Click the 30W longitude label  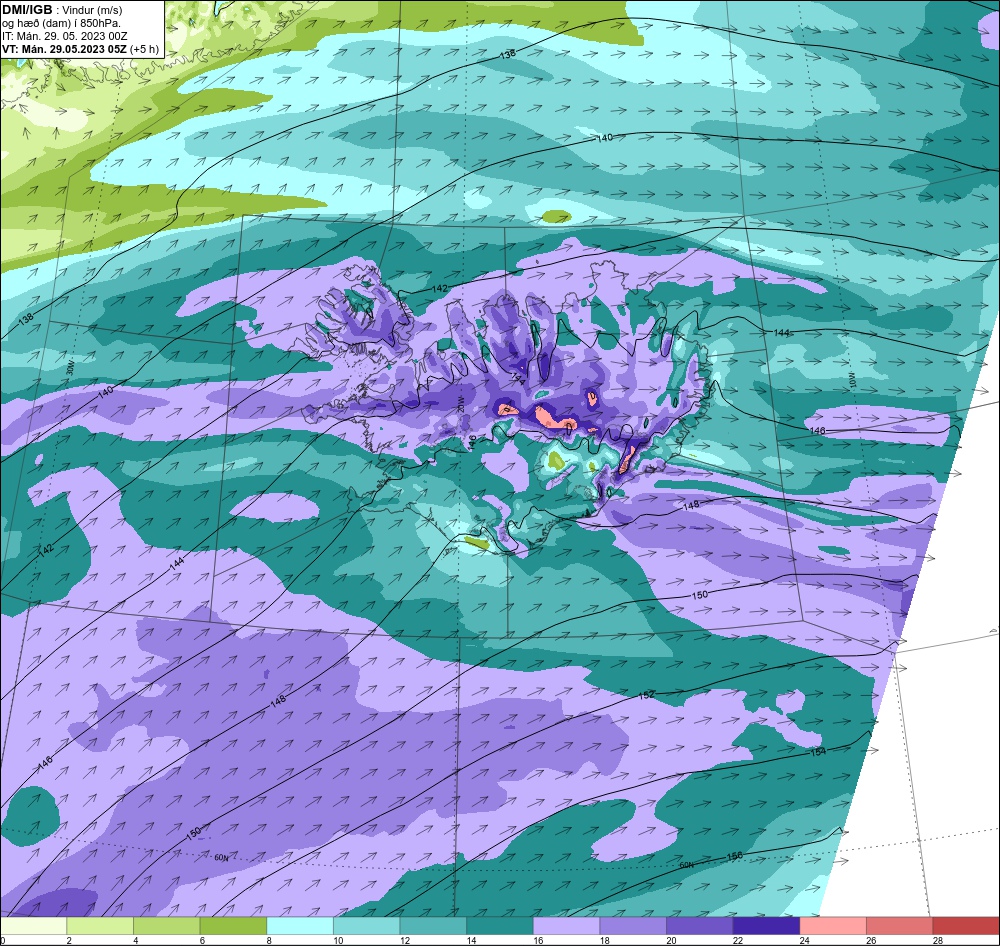[x=70, y=369]
